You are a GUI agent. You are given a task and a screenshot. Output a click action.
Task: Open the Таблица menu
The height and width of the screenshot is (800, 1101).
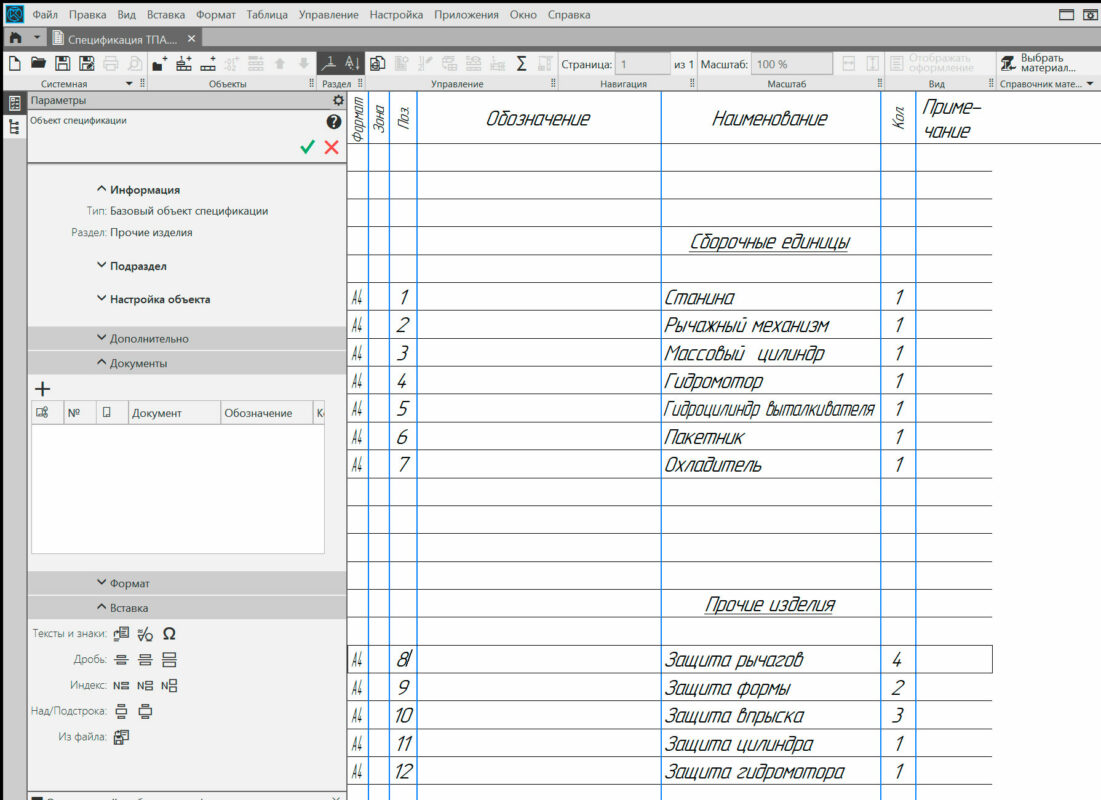tap(267, 15)
